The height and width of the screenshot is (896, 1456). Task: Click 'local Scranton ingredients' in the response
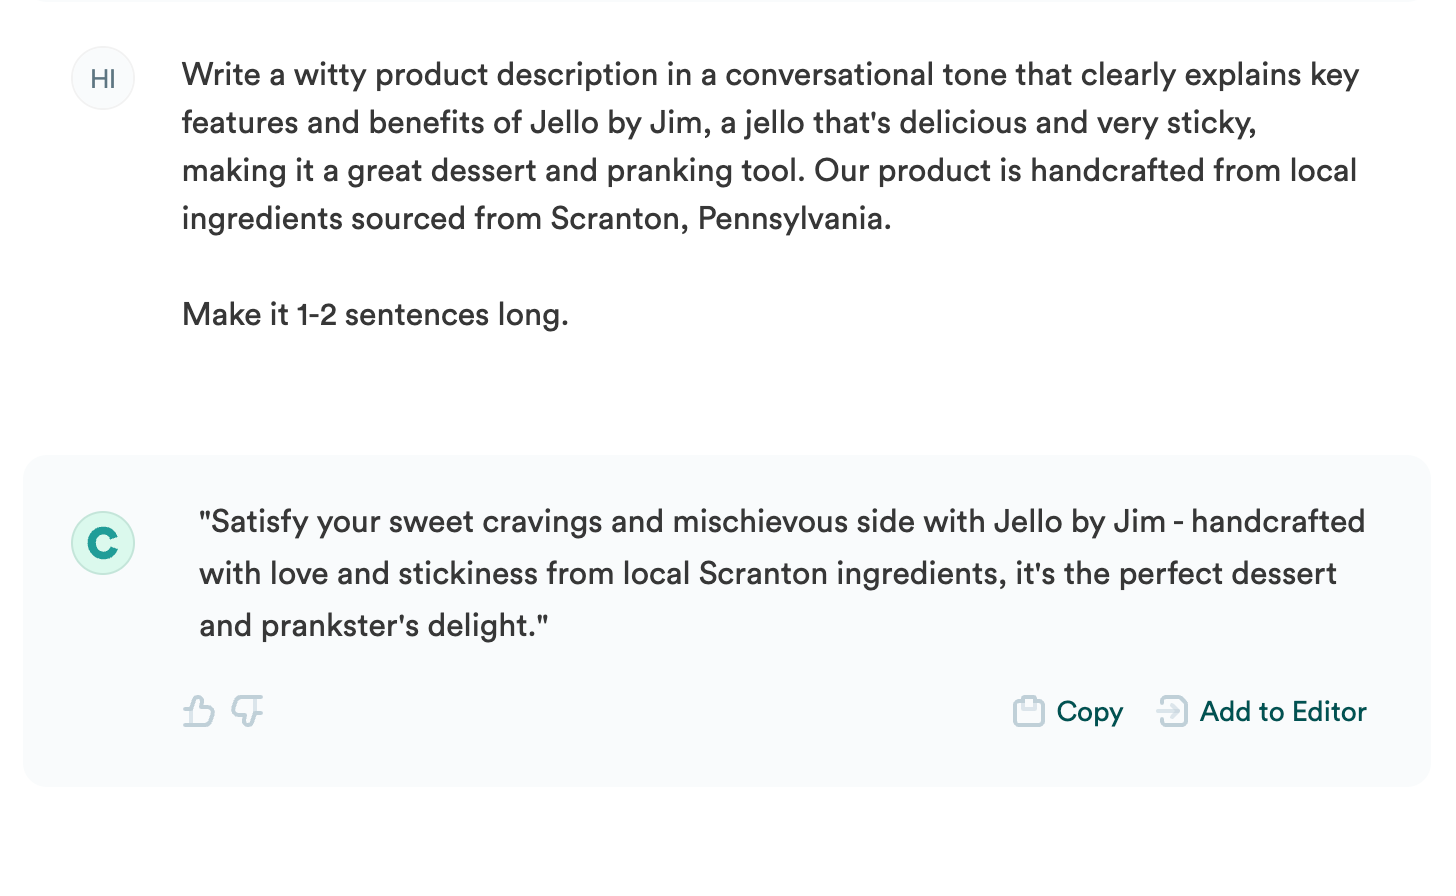coord(814,573)
